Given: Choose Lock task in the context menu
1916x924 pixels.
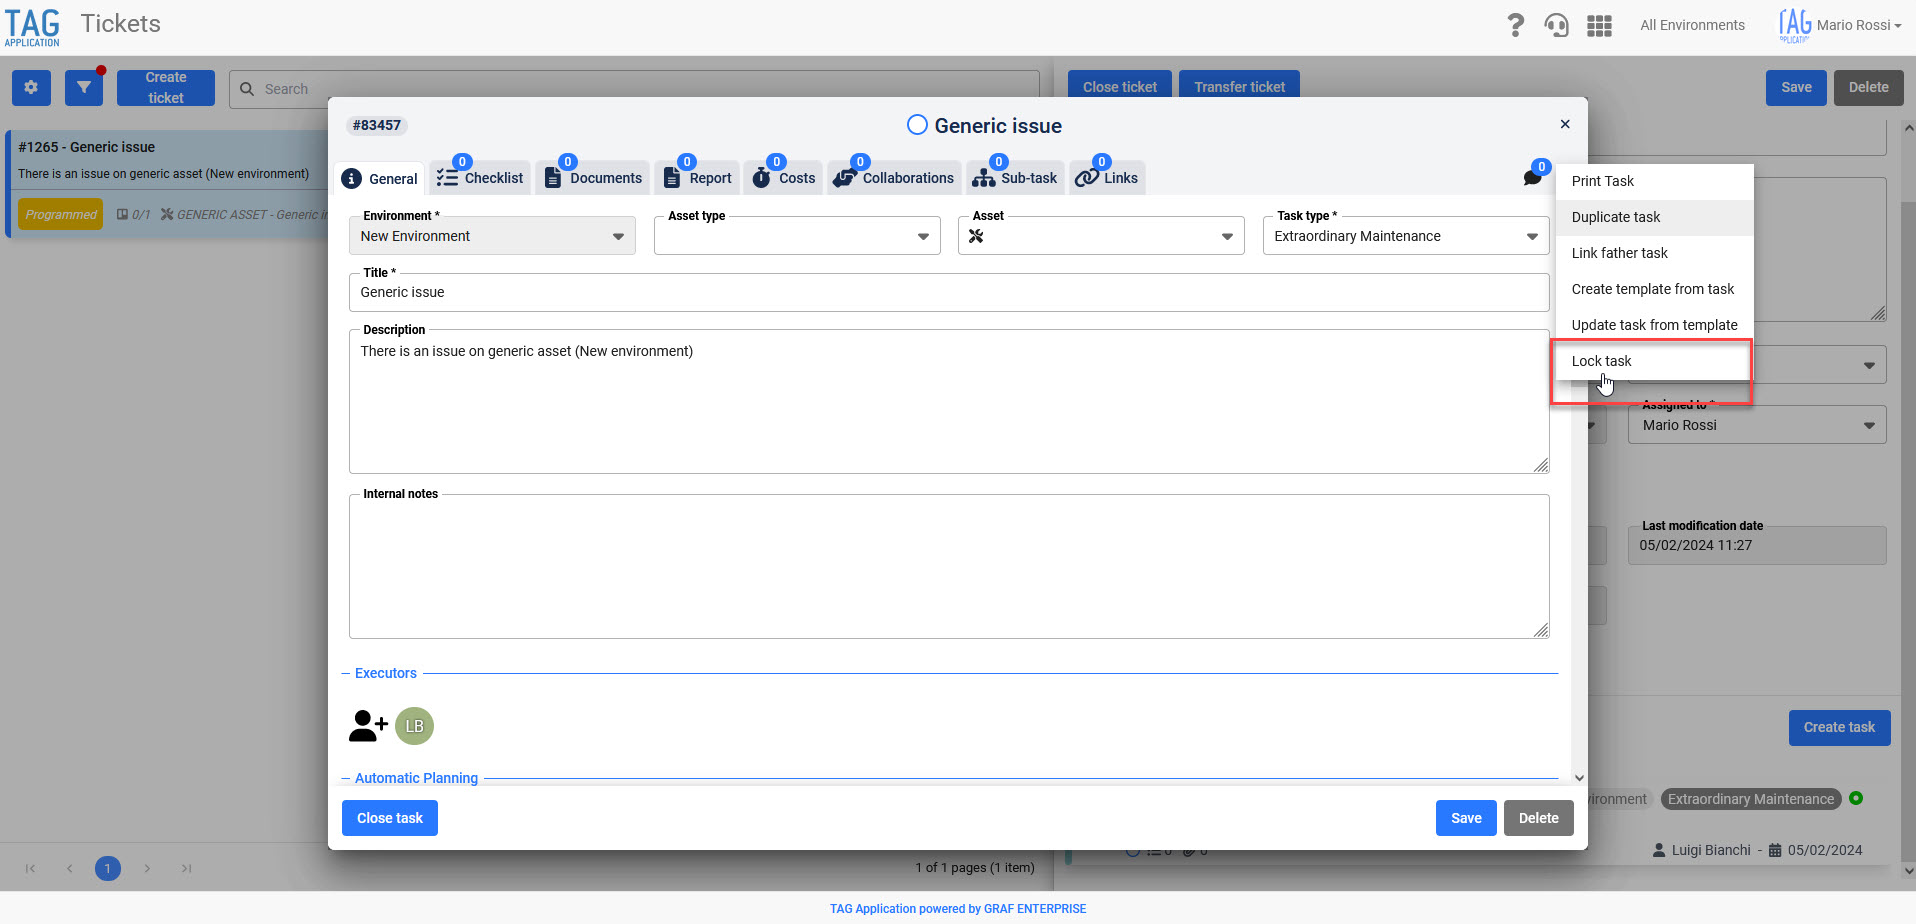Looking at the screenshot, I should pos(1601,361).
